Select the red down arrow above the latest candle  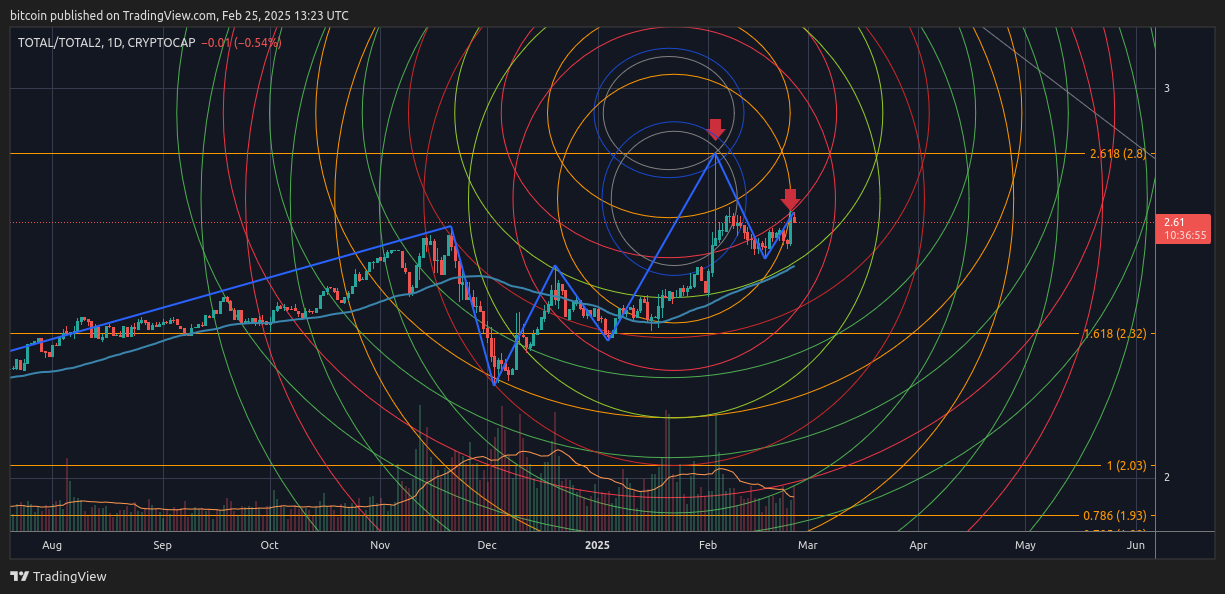tap(790, 199)
